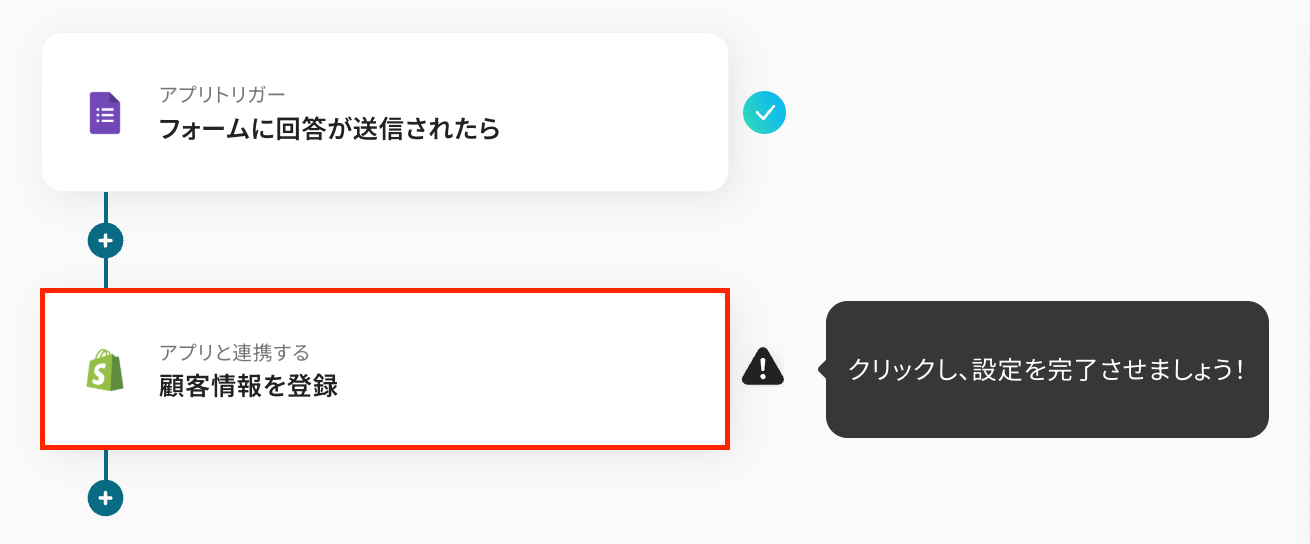The image size is (1310, 544).
Task: Add a step with the bottom plus icon
Action: [105, 497]
